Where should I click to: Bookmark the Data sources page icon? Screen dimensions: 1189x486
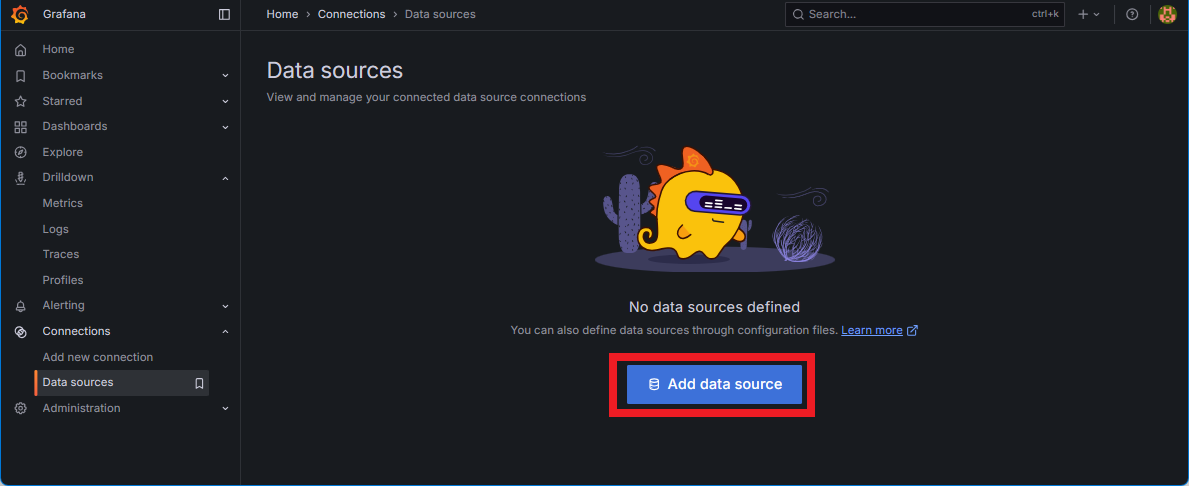(x=199, y=383)
